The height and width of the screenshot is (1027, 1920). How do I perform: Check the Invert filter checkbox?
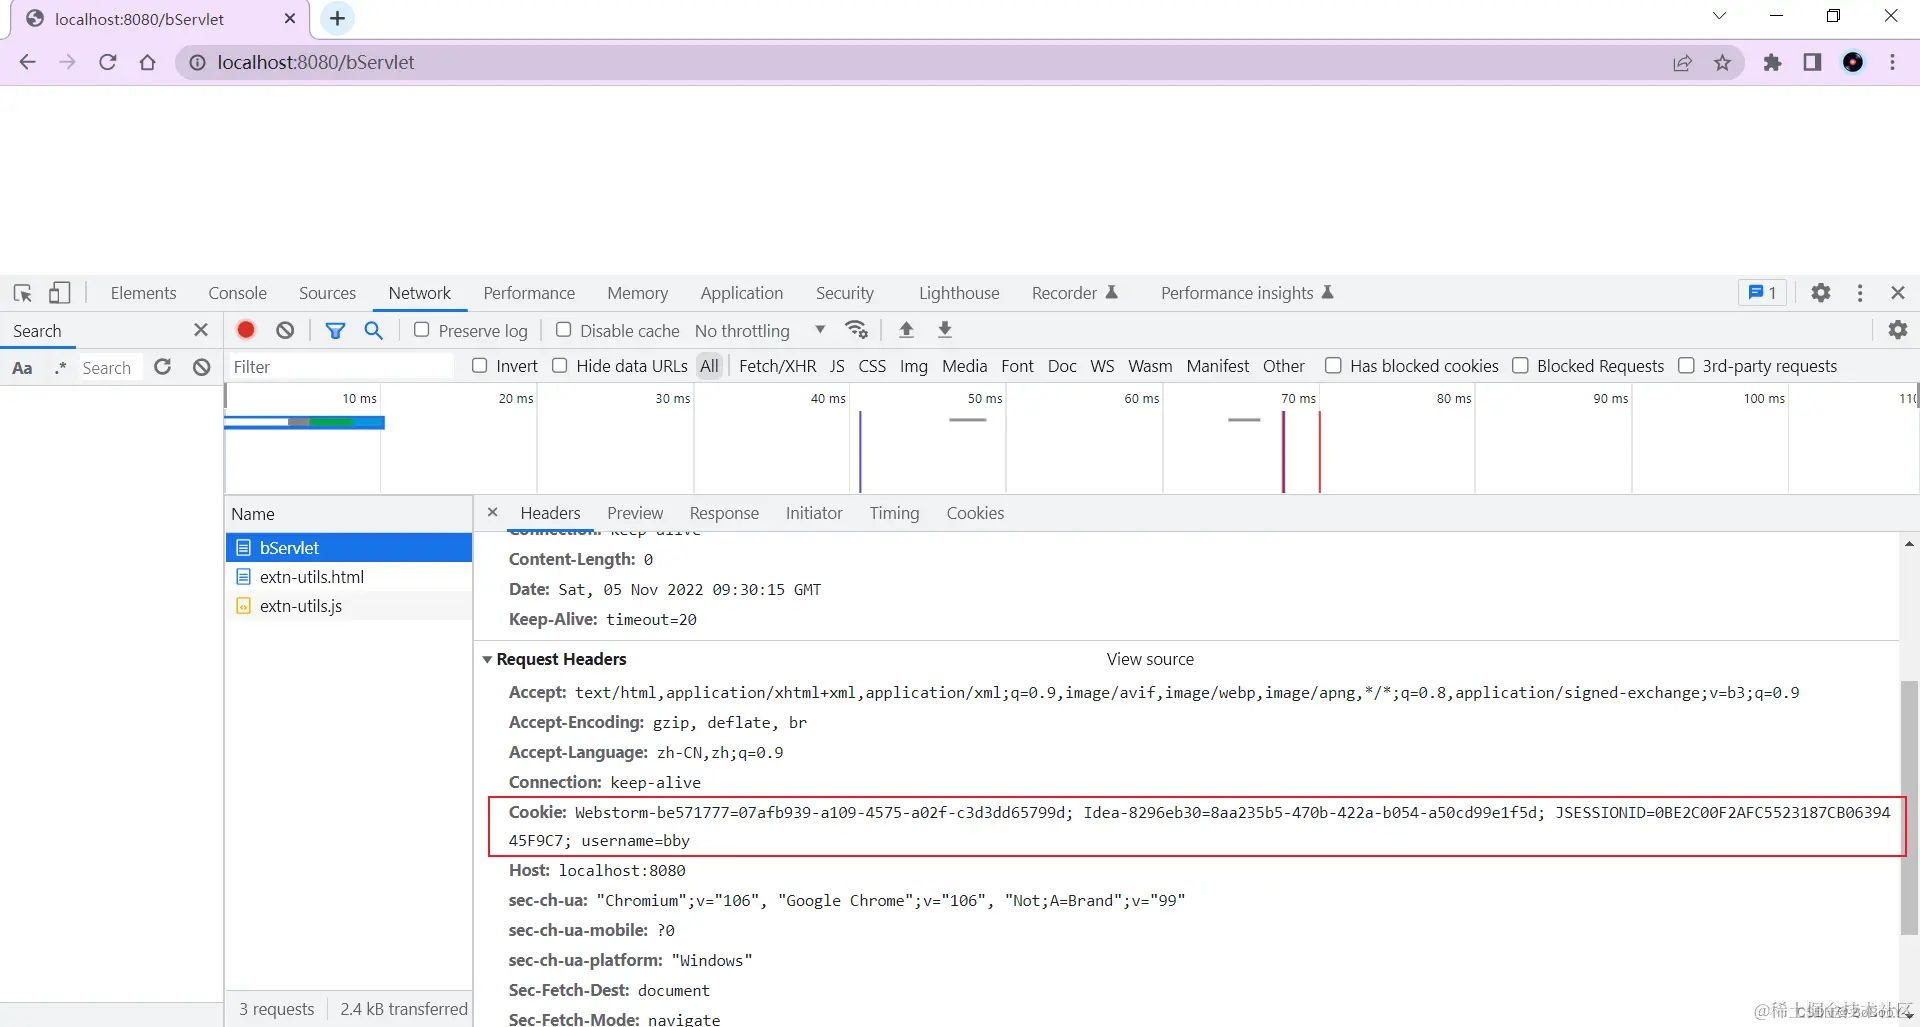click(x=480, y=366)
